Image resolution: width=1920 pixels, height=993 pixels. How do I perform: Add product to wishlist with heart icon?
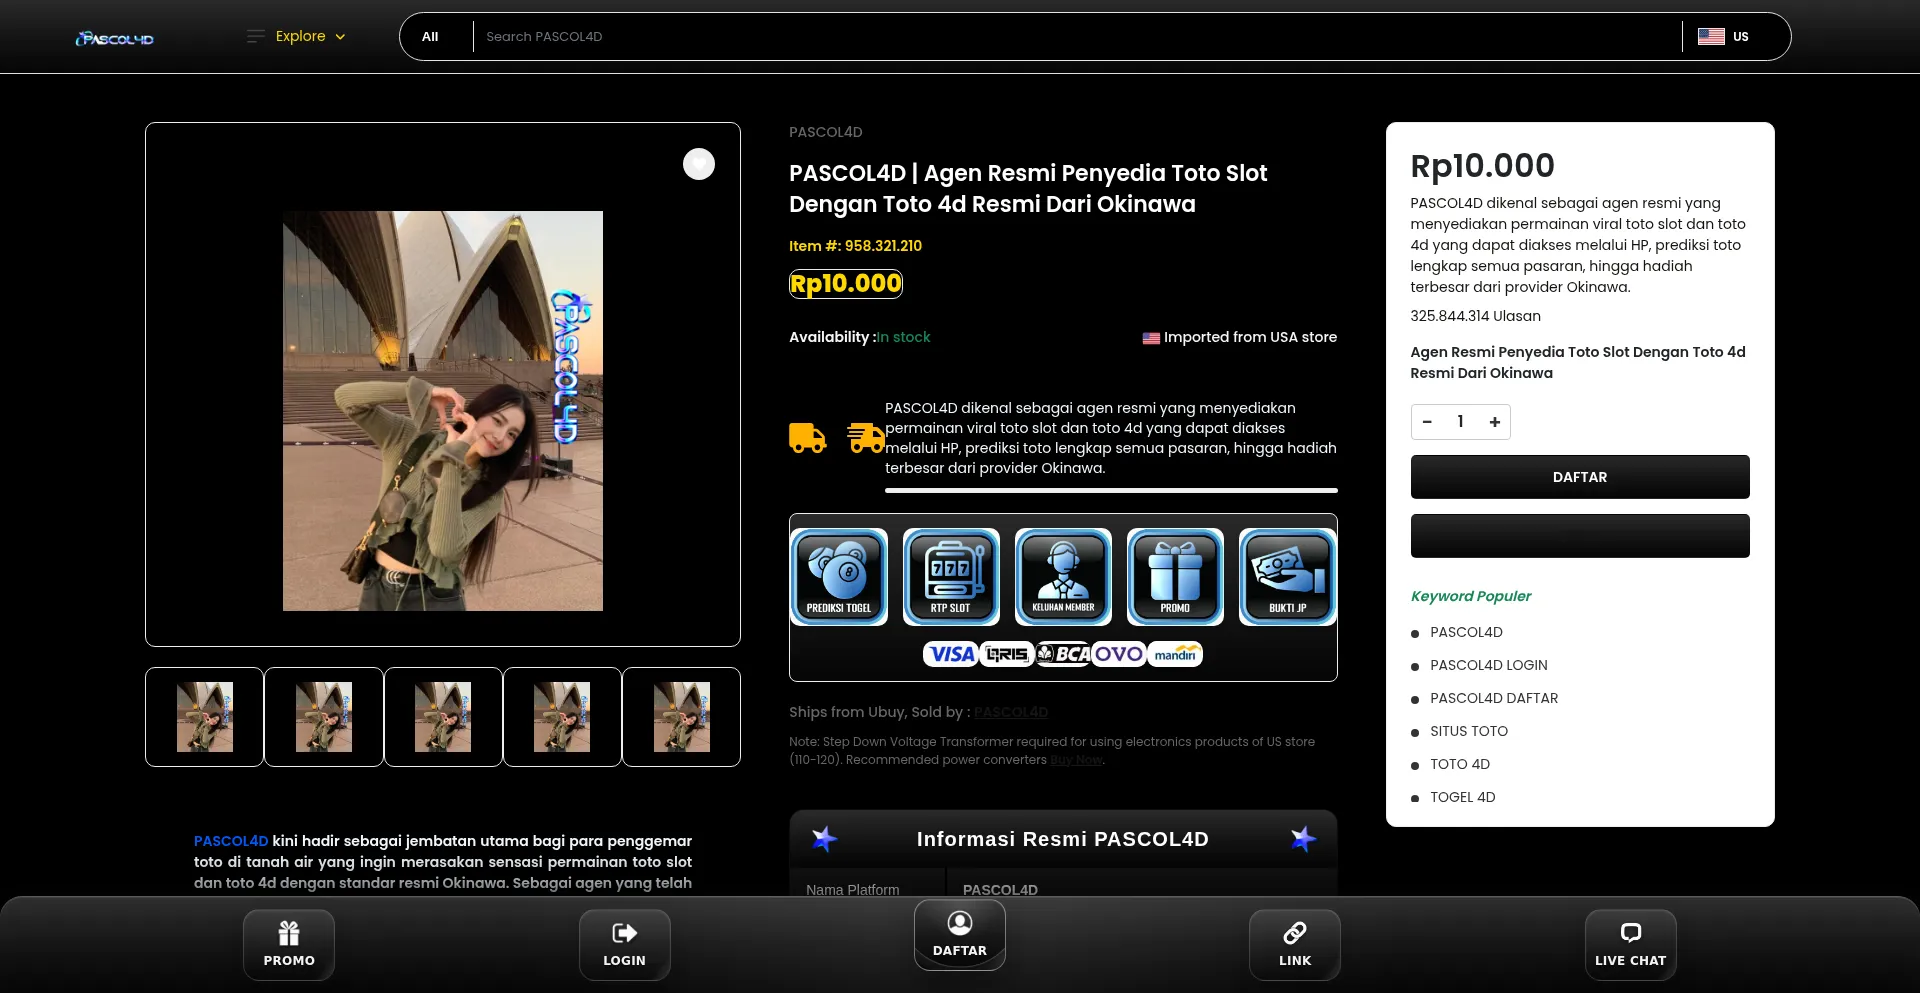[699, 164]
